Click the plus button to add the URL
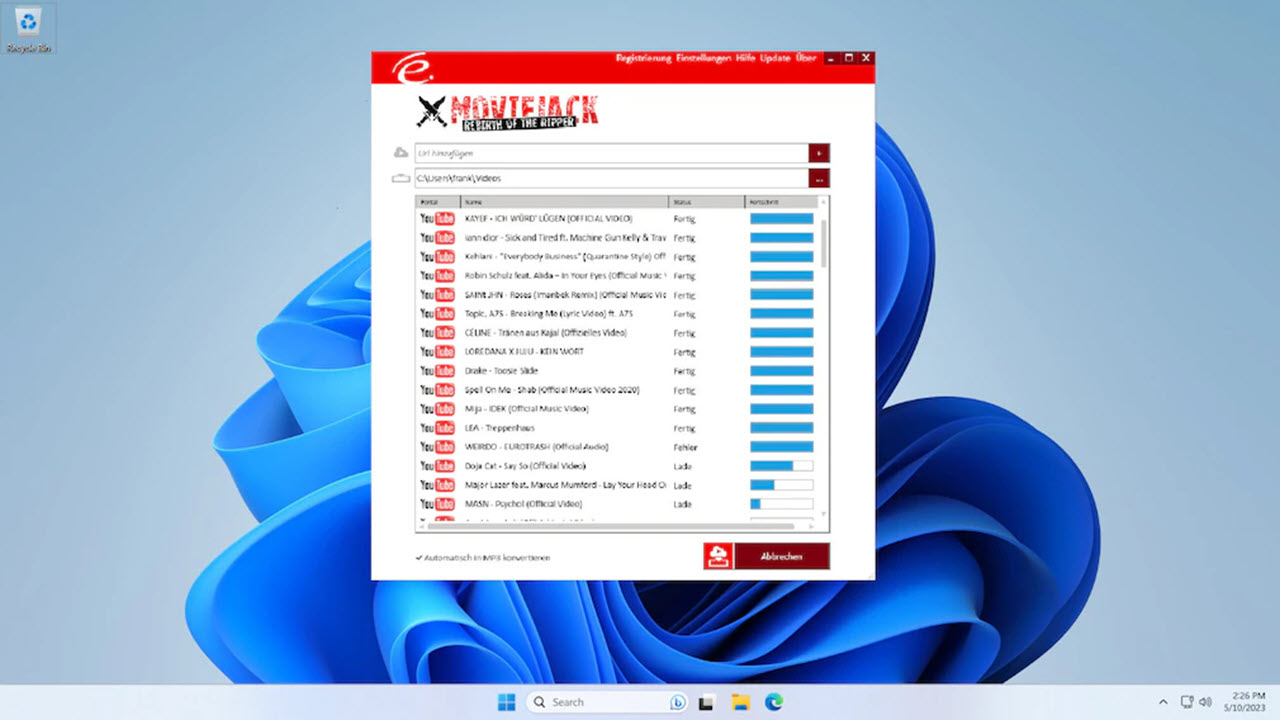Screen dimensions: 1280x720 coord(820,153)
